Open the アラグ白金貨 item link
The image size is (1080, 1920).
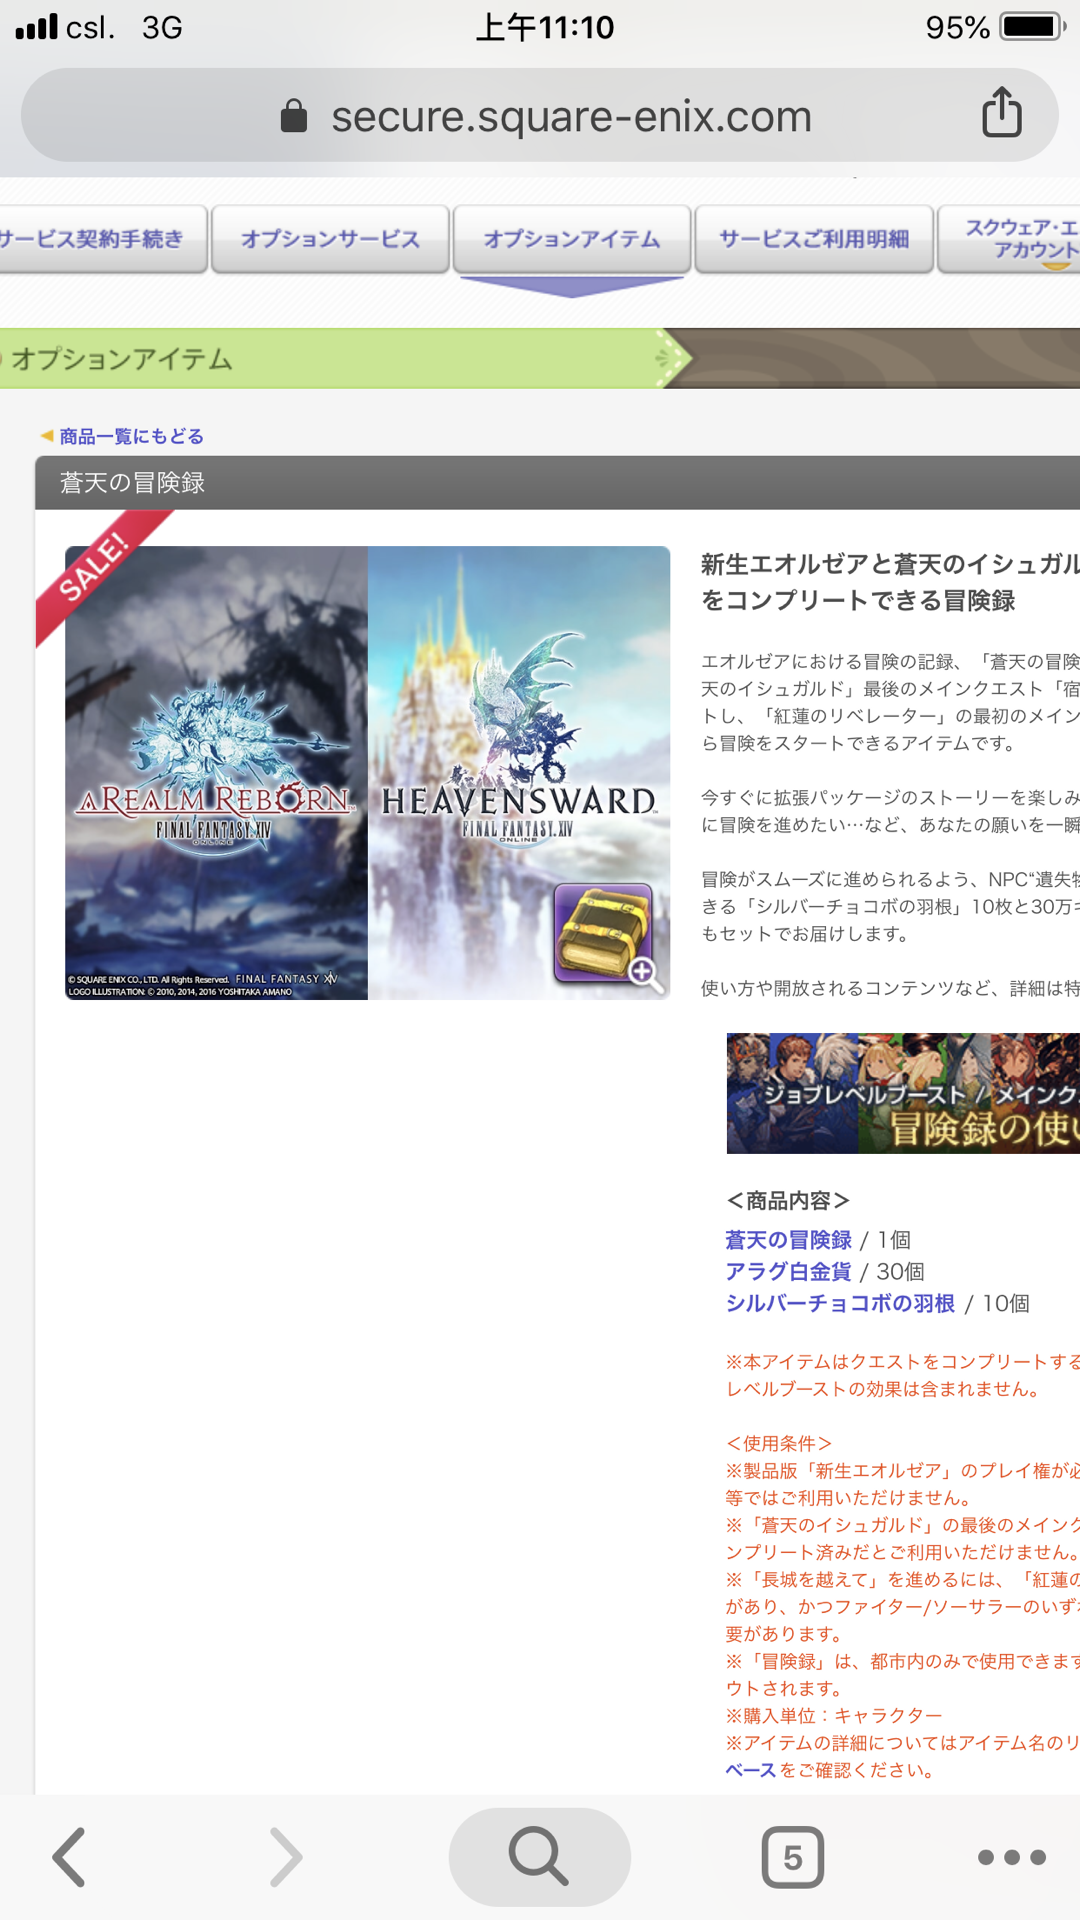point(788,1272)
